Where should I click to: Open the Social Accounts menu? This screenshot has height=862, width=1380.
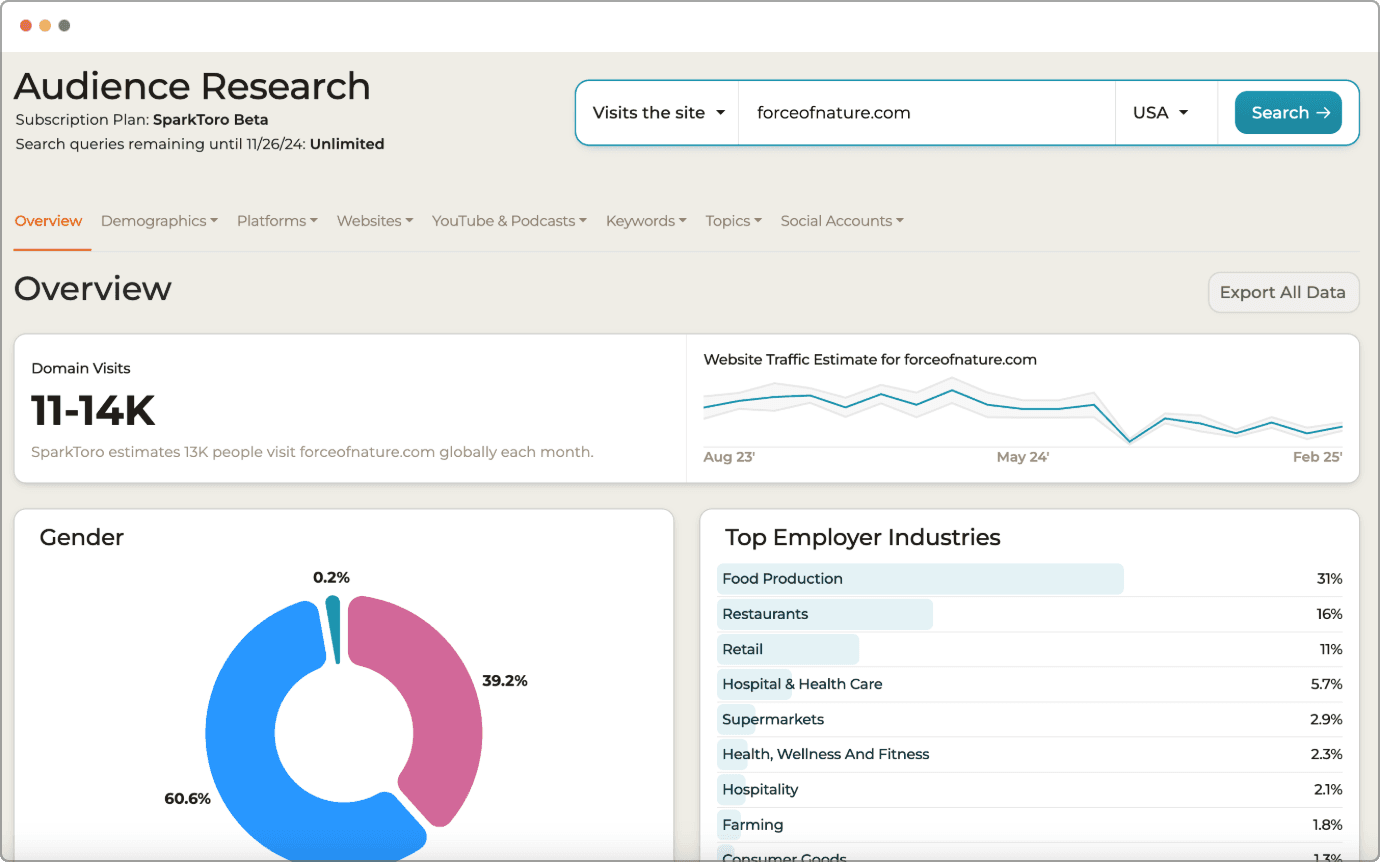[842, 221]
